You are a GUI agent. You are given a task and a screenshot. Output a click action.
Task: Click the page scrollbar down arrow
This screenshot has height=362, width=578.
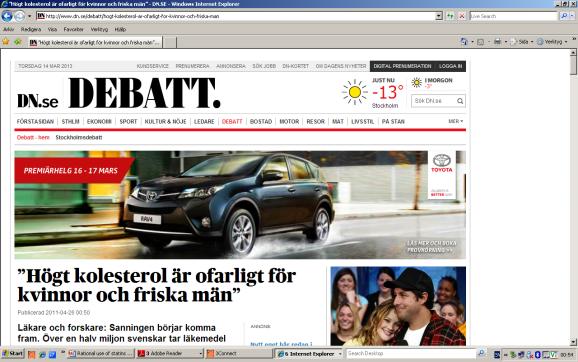pos(573,341)
